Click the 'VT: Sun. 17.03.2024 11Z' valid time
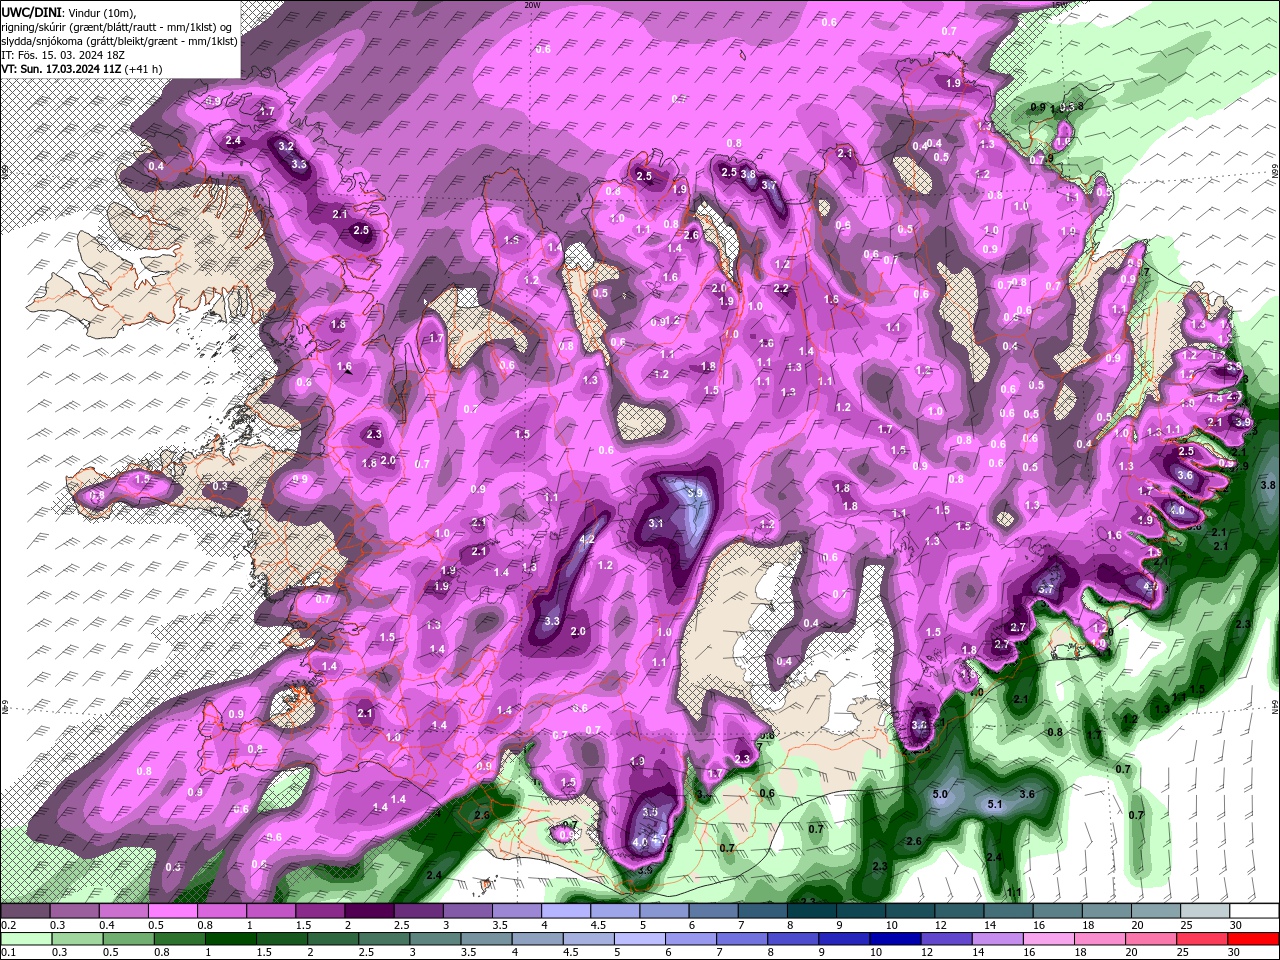1280x960 pixels. click(62, 69)
